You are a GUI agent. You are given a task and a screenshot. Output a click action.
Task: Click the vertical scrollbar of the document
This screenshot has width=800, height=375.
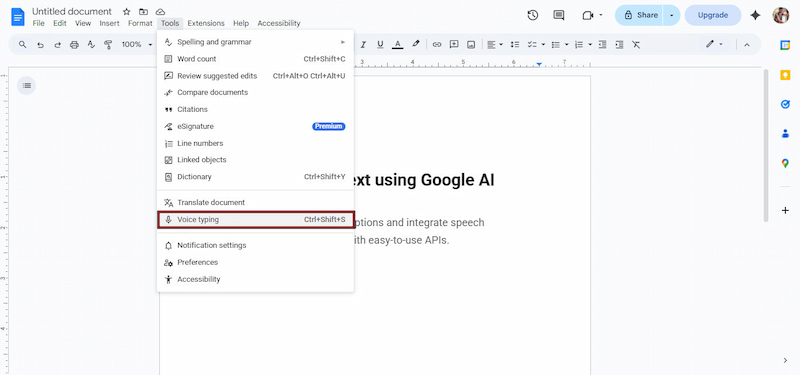(765, 145)
